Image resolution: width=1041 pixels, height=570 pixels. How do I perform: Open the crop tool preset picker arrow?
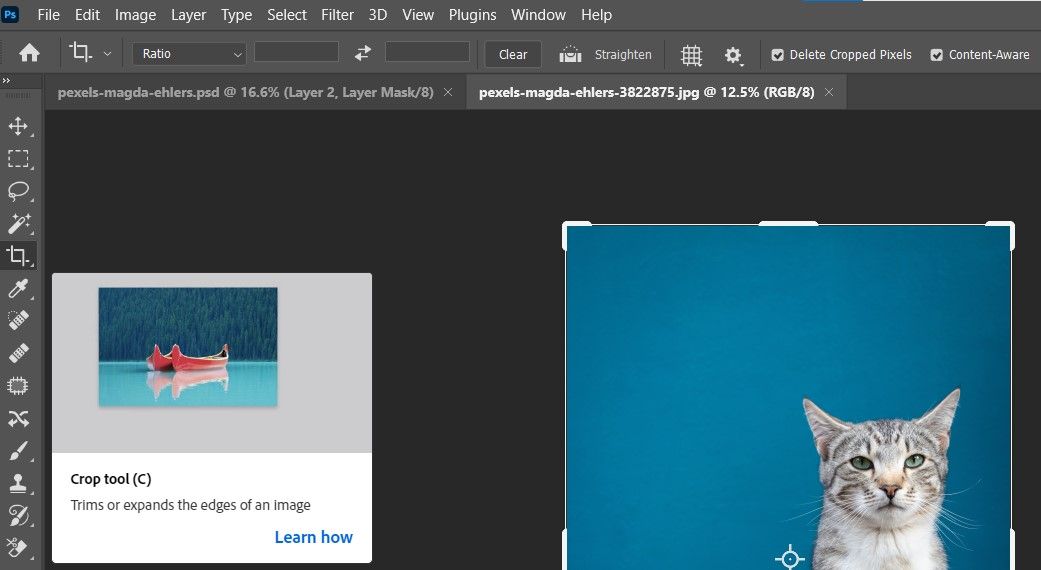pos(107,54)
